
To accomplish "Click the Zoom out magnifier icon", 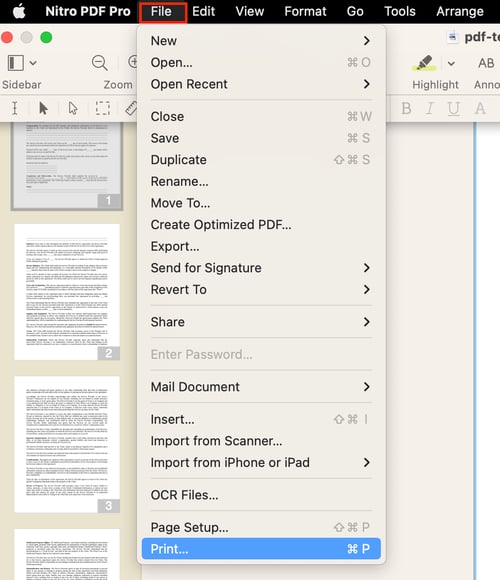I will (99, 63).
